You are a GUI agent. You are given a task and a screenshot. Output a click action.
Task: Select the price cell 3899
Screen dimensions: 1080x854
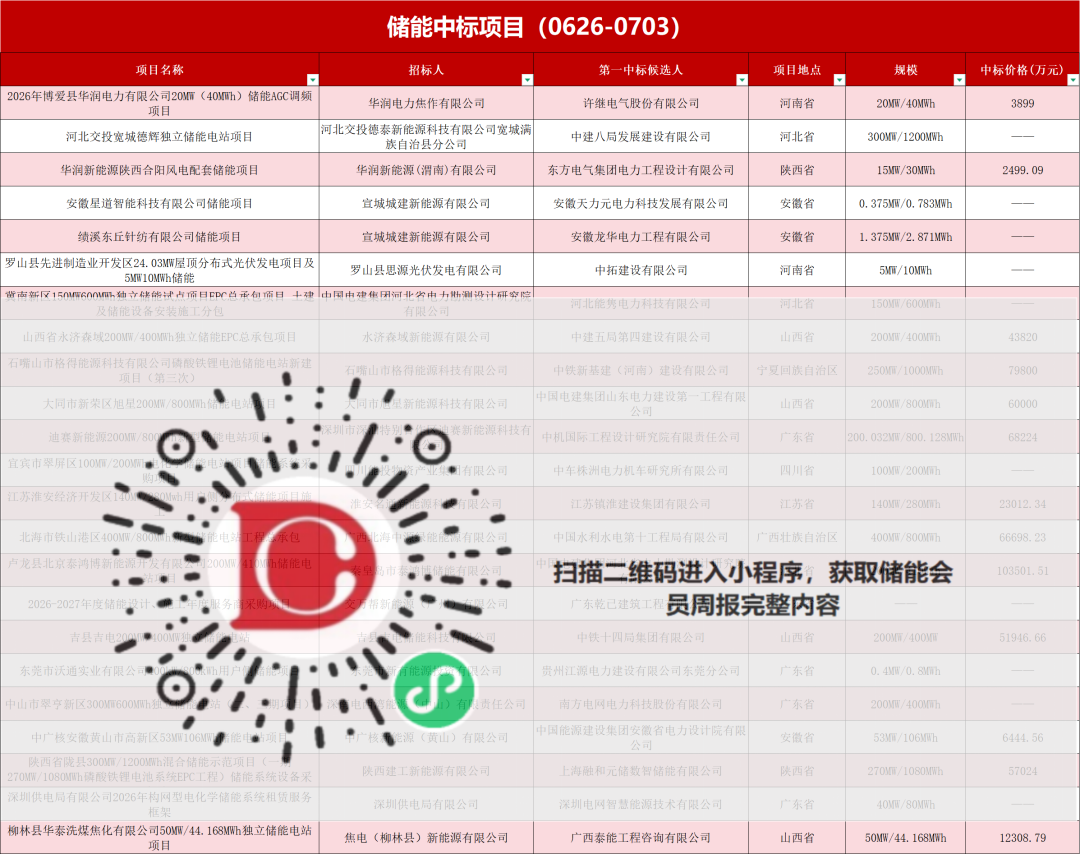pos(1022,103)
